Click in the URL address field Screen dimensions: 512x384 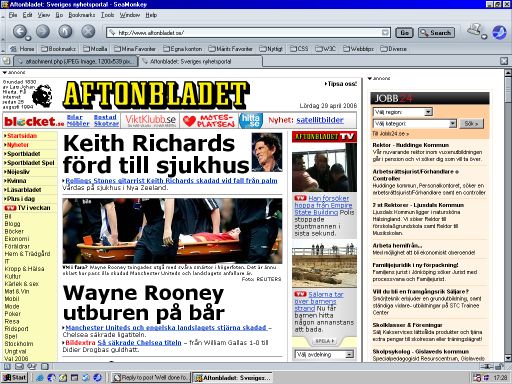click(x=247, y=32)
